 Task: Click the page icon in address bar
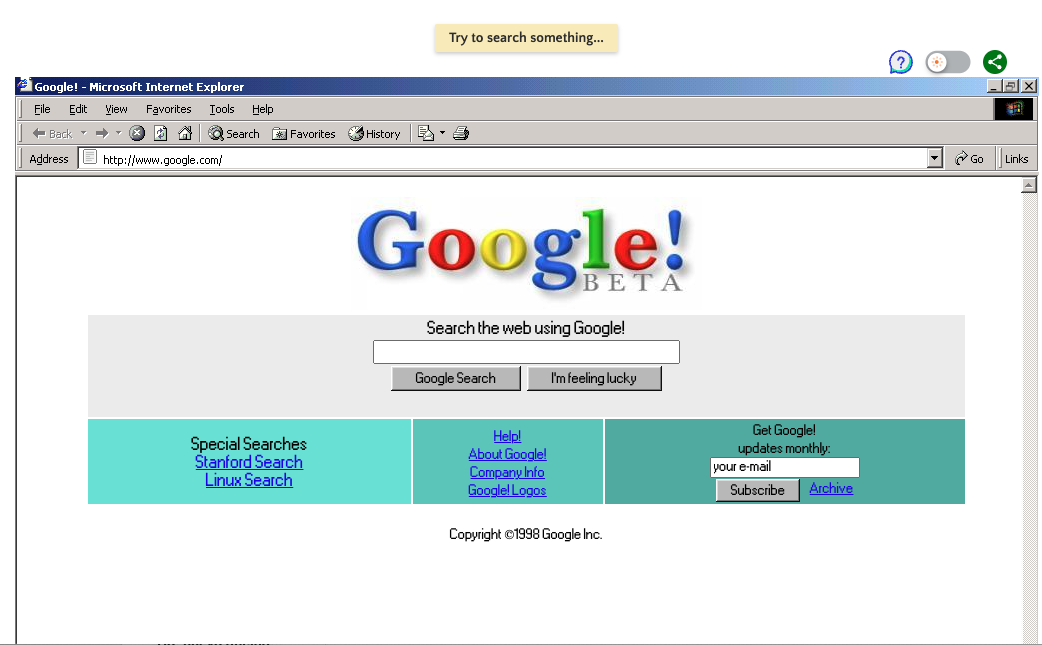coord(90,157)
